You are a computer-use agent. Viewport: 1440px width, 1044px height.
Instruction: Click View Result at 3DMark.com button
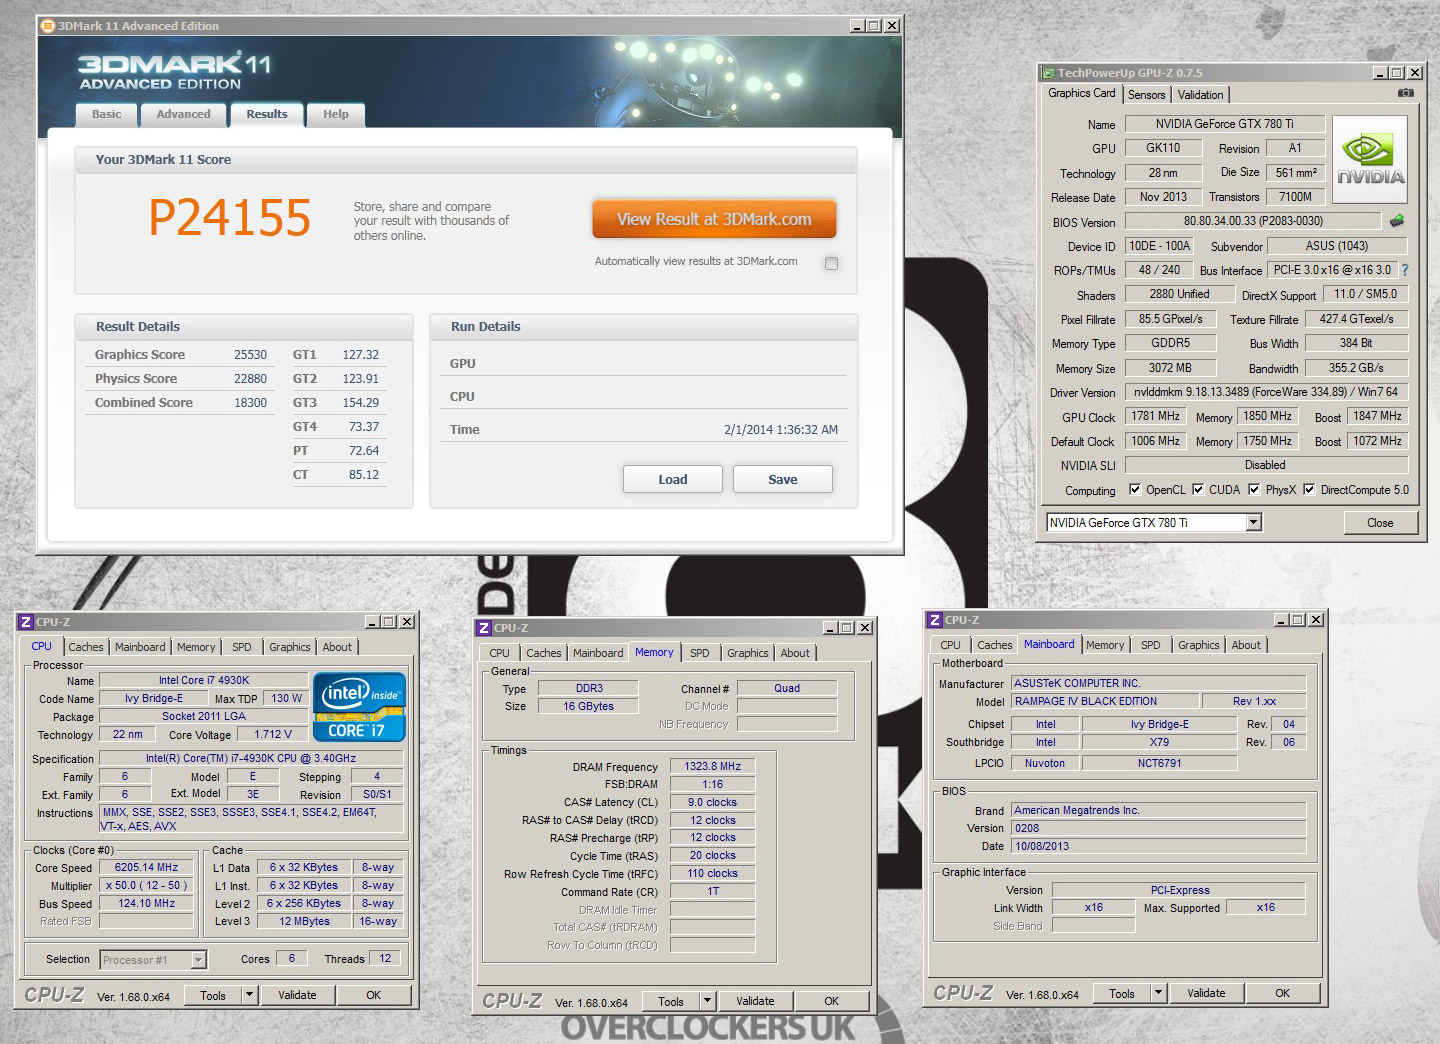tap(714, 219)
